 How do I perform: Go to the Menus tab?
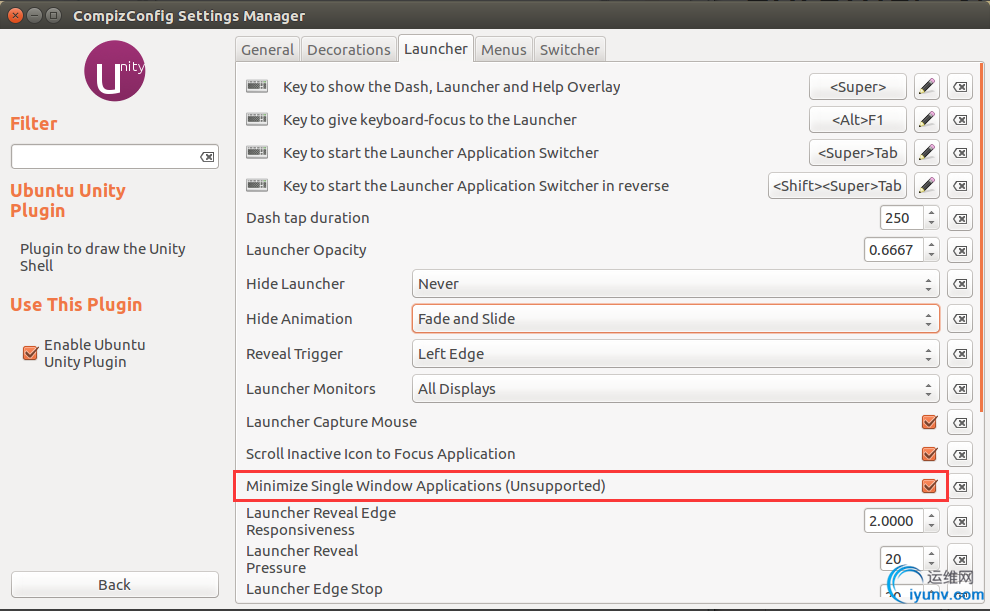pos(503,50)
